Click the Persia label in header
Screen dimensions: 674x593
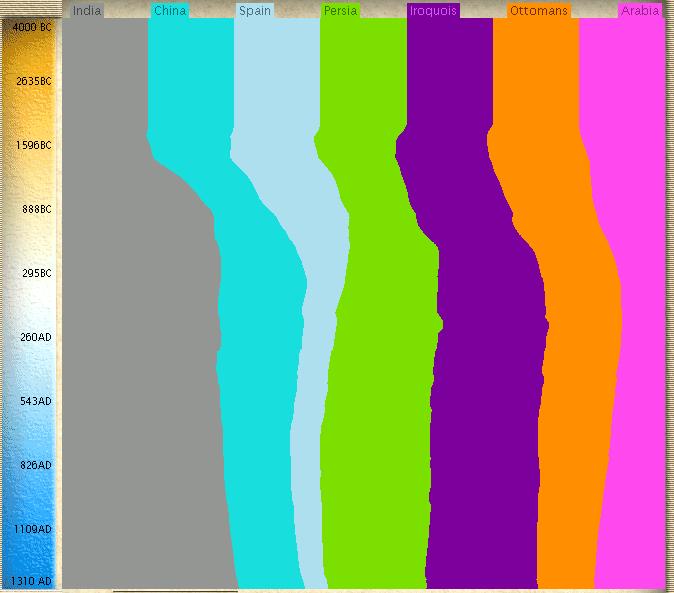[x=341, y=11]
